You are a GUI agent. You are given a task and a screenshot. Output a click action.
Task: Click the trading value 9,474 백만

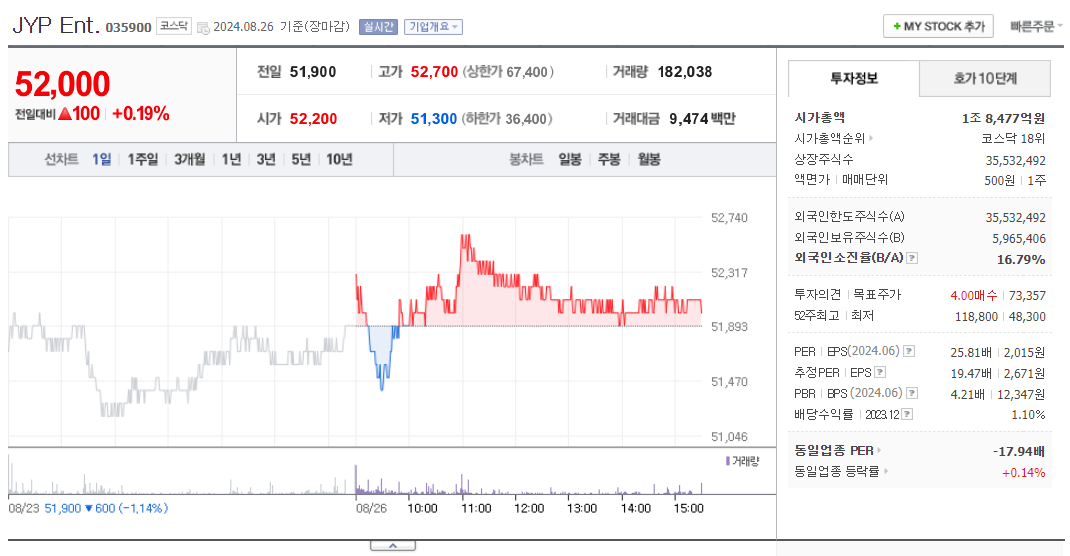point(702,119)
